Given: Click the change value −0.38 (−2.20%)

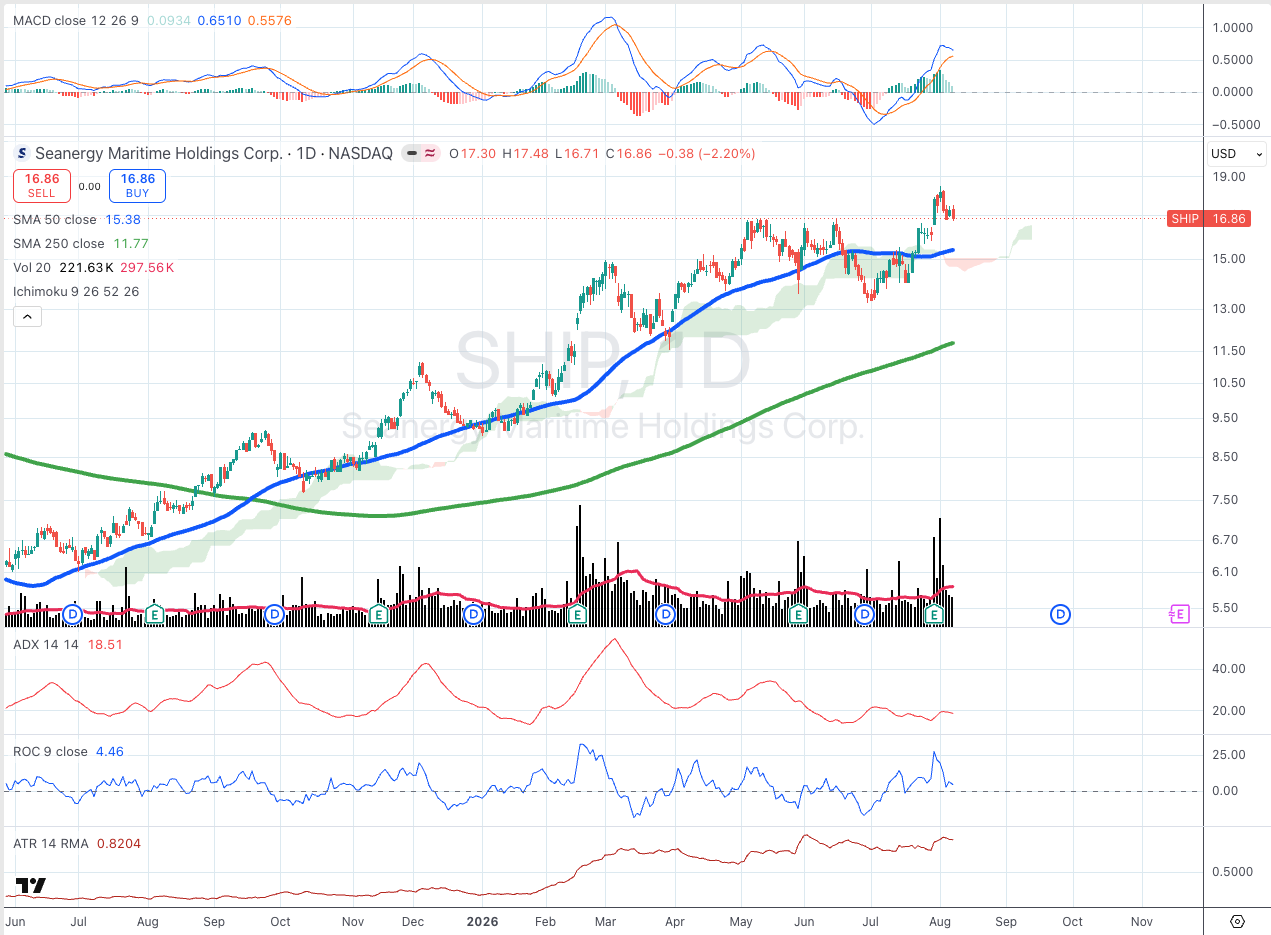Looking at the screenshot, I should (x=708, y=154).
